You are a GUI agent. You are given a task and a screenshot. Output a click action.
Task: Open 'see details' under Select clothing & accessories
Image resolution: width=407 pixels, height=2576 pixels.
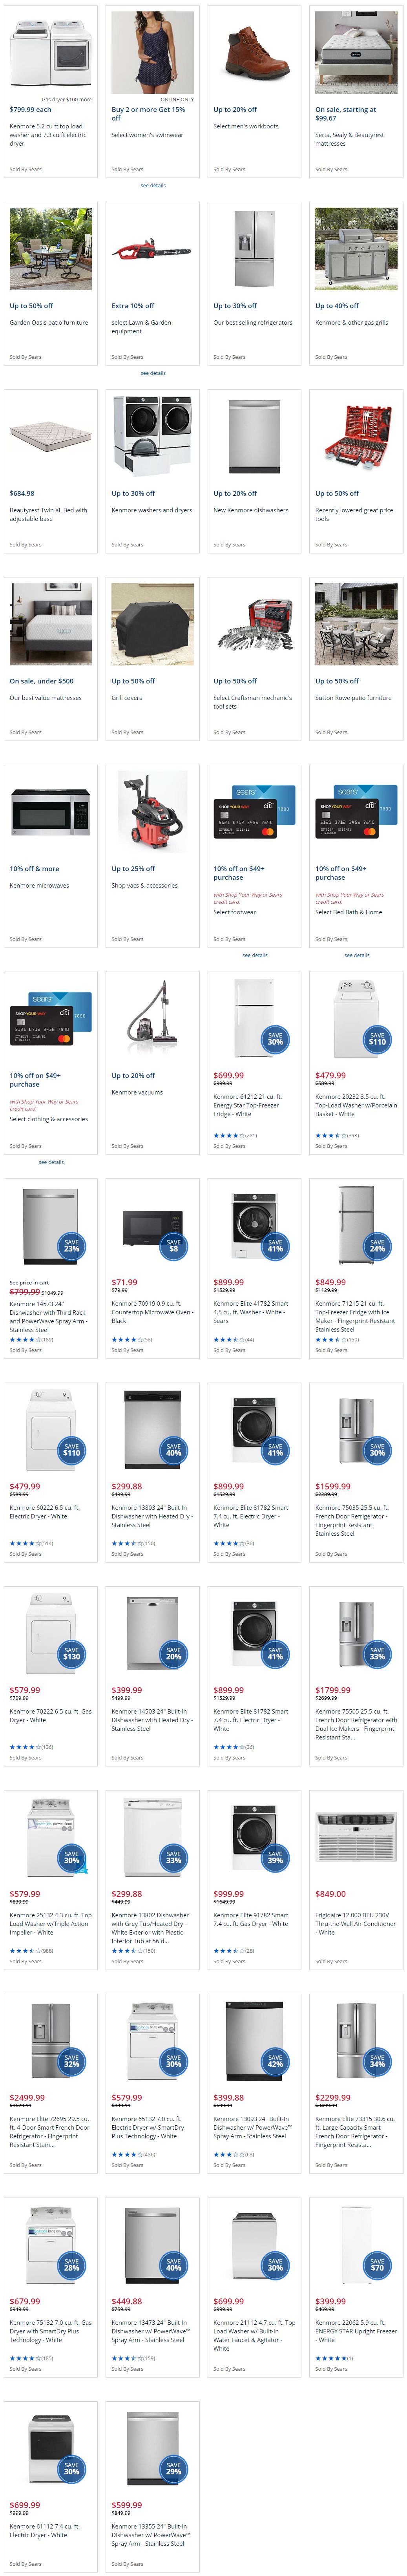(51, 1162)
